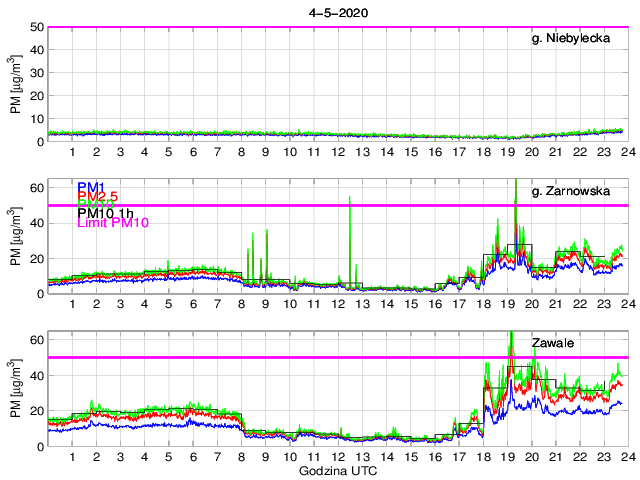
Task: Click hour 12 tick label under bottom plot
Action: [338, 457]
